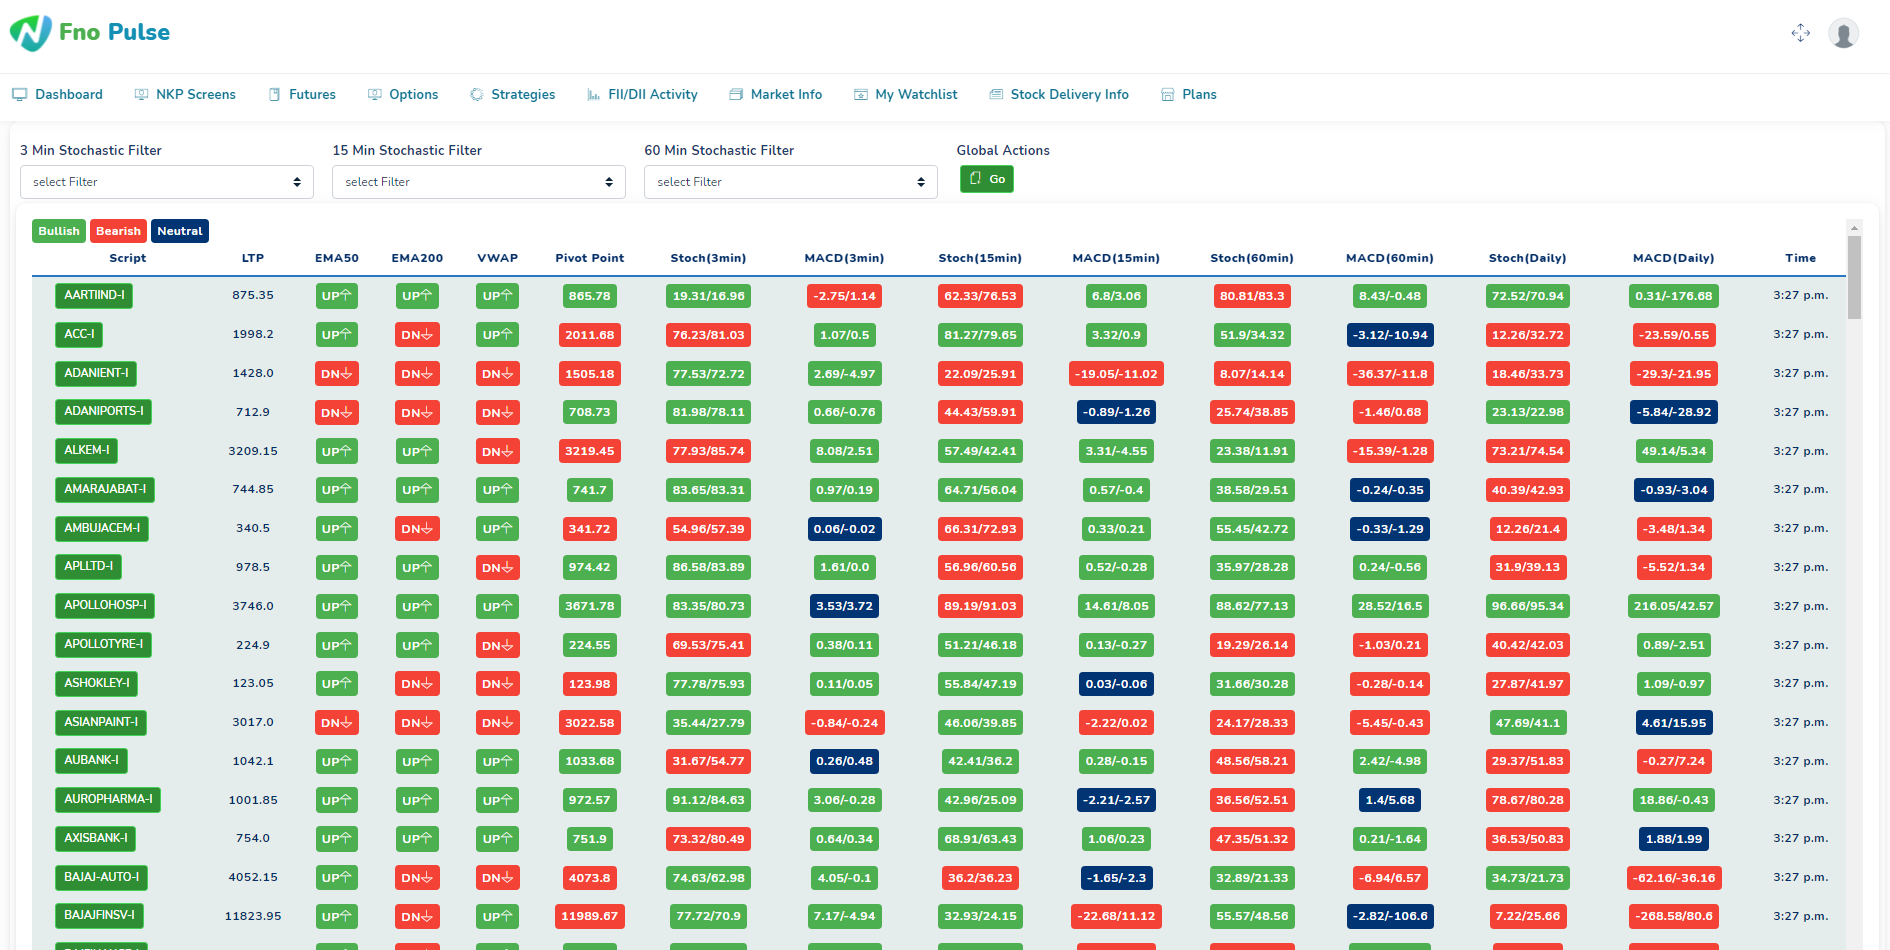Open the Dashboard menu

click(x=57, y=94)
